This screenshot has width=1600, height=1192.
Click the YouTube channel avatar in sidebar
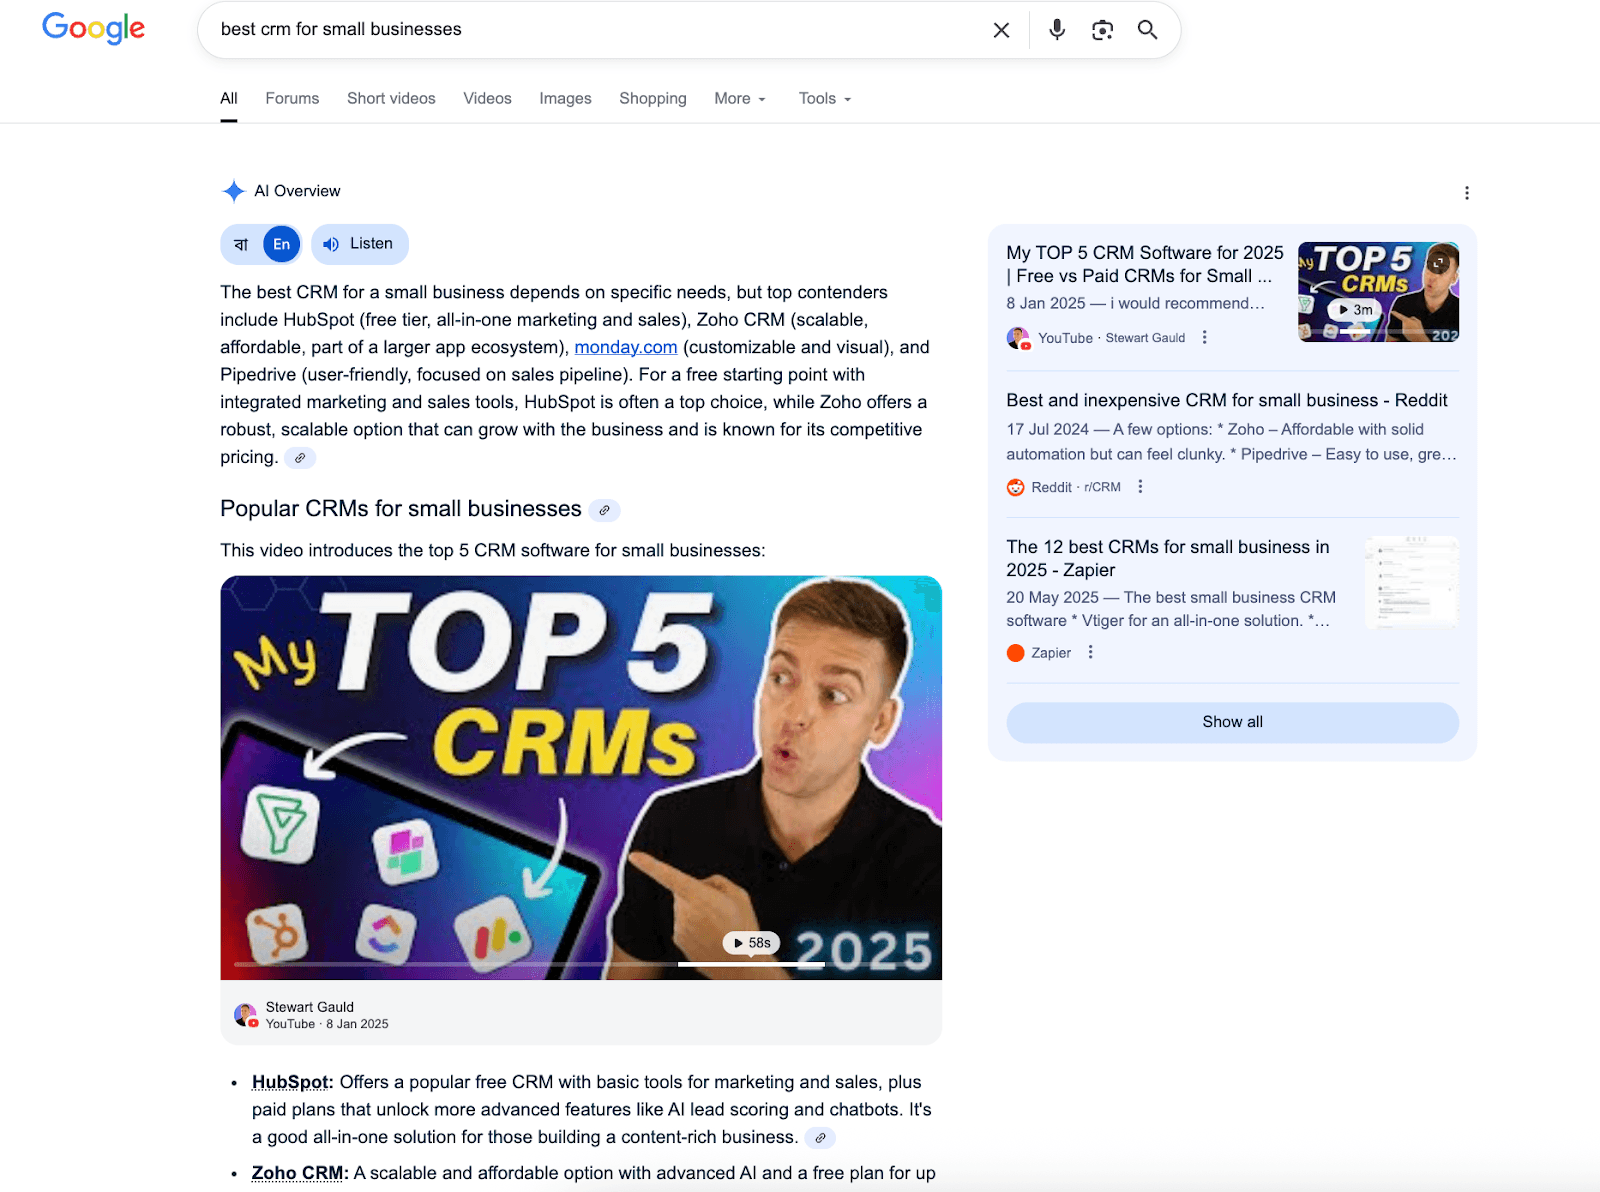coord(1018,338)
